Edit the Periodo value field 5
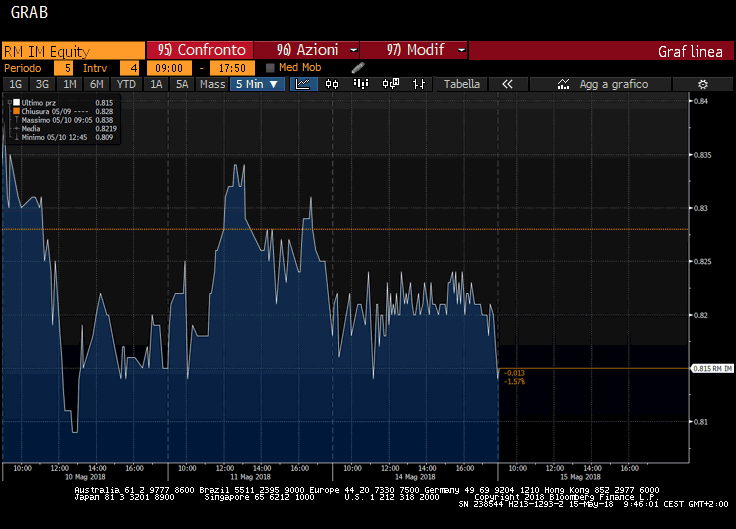This screenshot has width=736, height=529. pos(63,68)
